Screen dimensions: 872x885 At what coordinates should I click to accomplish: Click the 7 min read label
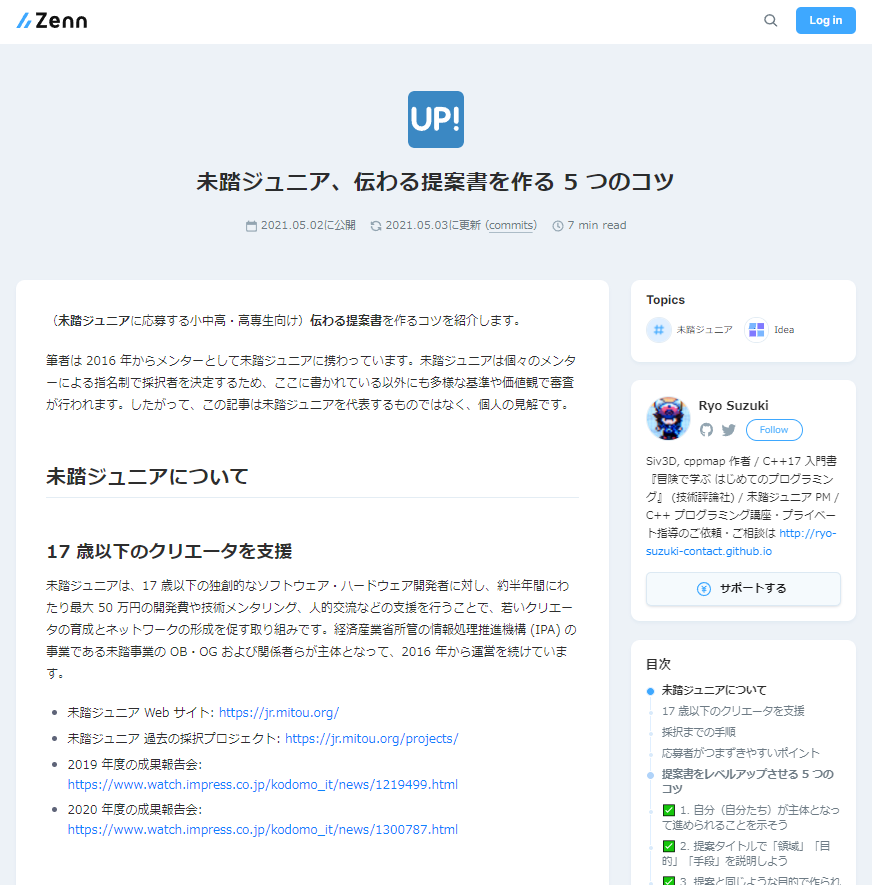click(x=597, y=225)
